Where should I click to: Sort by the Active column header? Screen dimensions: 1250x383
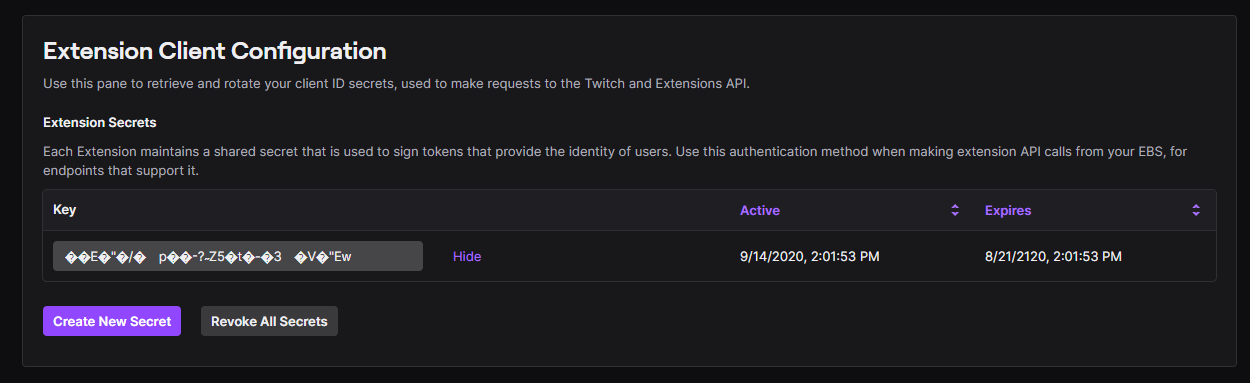coord(760,210)
